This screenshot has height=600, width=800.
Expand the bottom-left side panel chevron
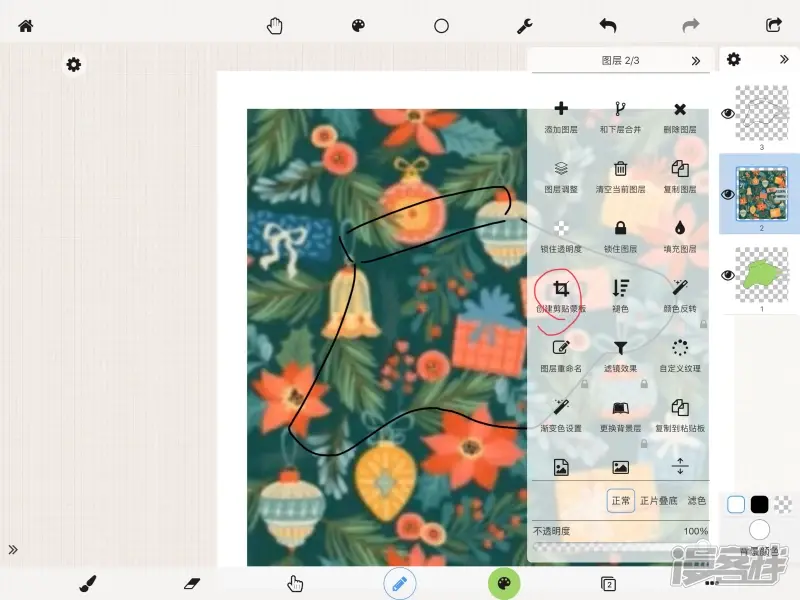point(13,549)
